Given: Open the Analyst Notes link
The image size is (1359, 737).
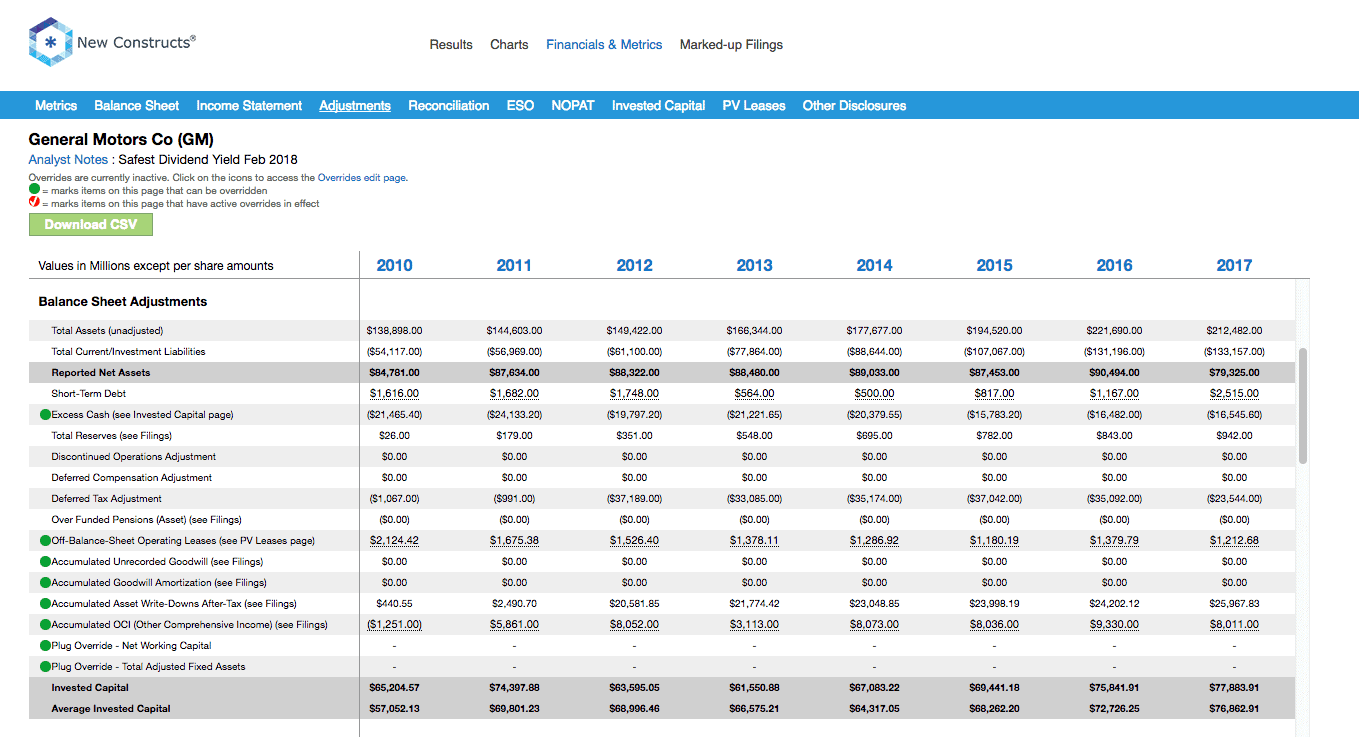Looking at the screenshot, I should click(x=69, y=159).
